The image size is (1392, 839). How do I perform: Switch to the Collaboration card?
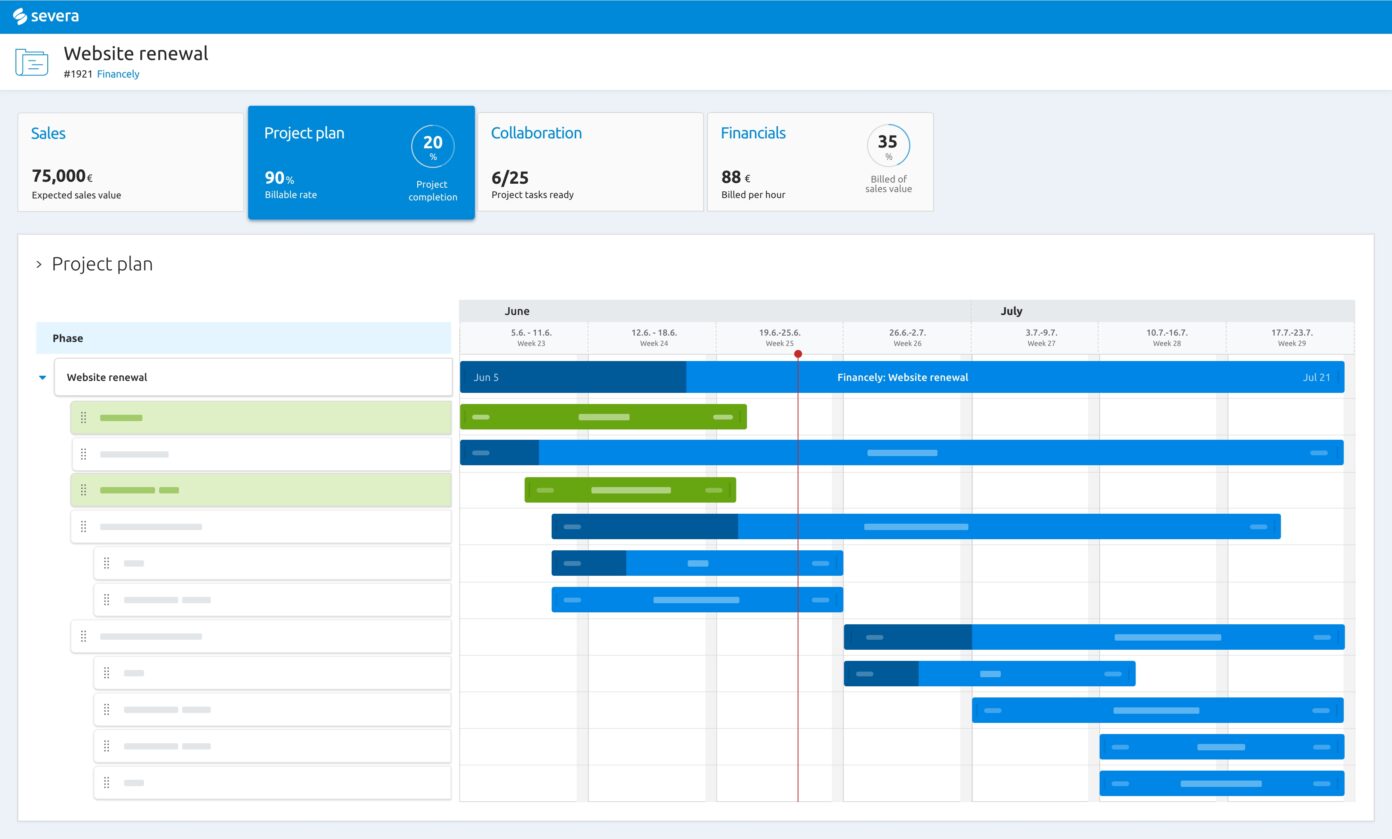pos(590,162)
